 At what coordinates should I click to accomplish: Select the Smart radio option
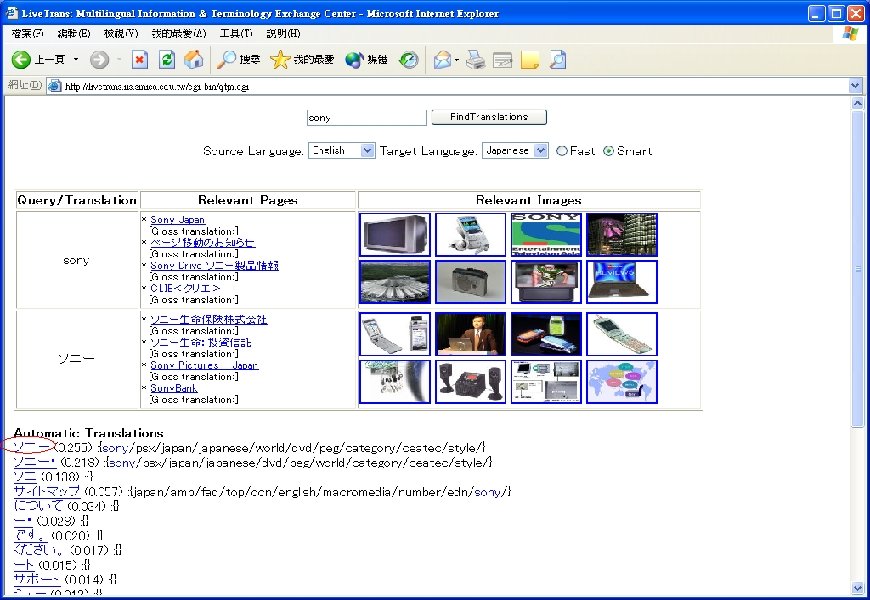coord(609,150)
